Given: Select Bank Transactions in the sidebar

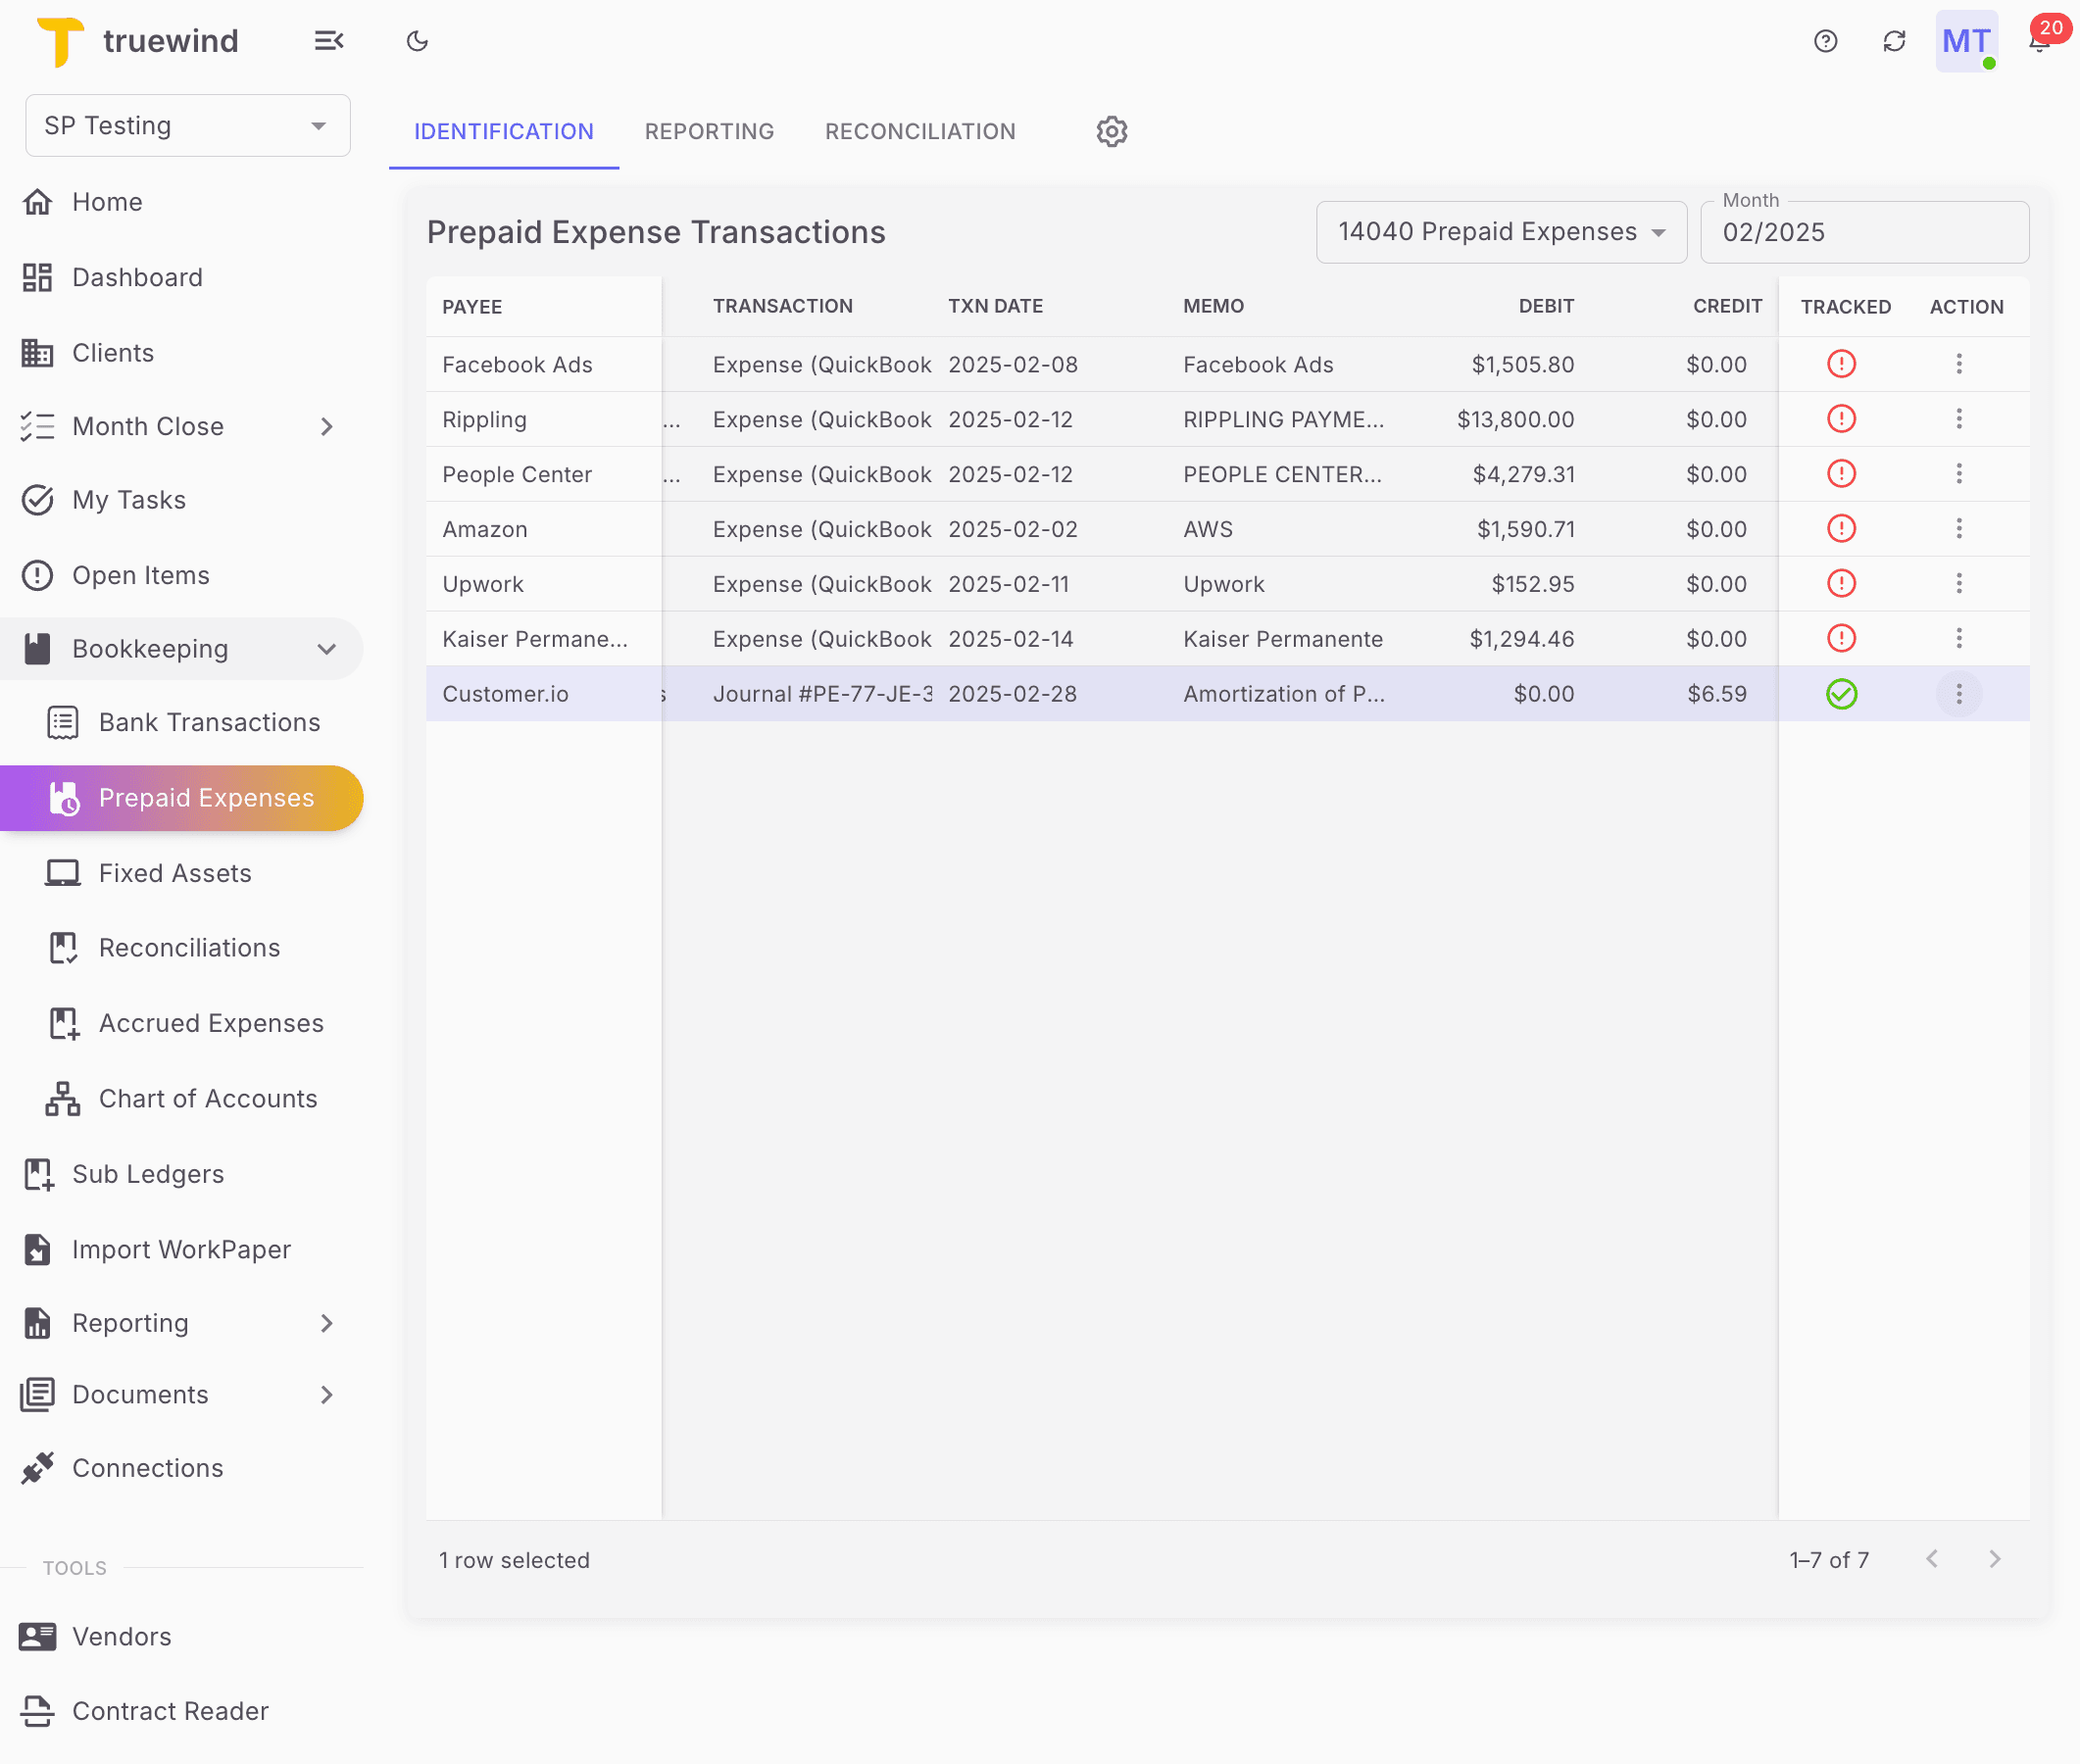Looking at the screenshot, I should tap(209, 722).
